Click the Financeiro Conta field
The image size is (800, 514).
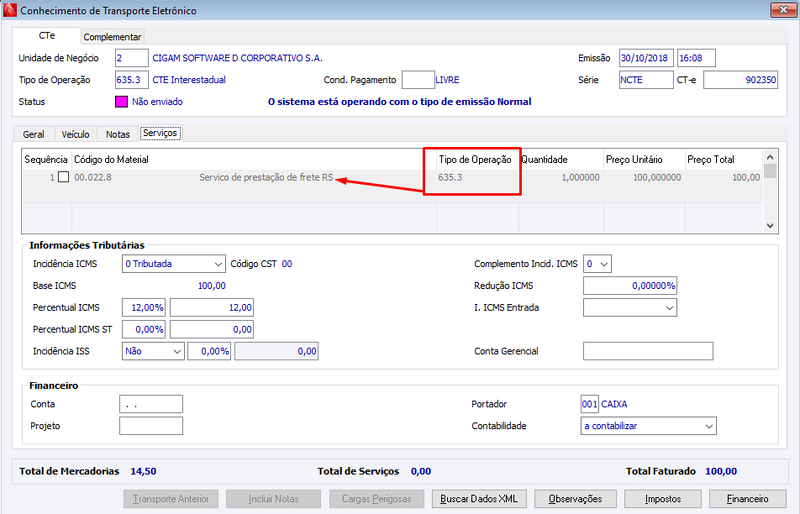[151, 404]
